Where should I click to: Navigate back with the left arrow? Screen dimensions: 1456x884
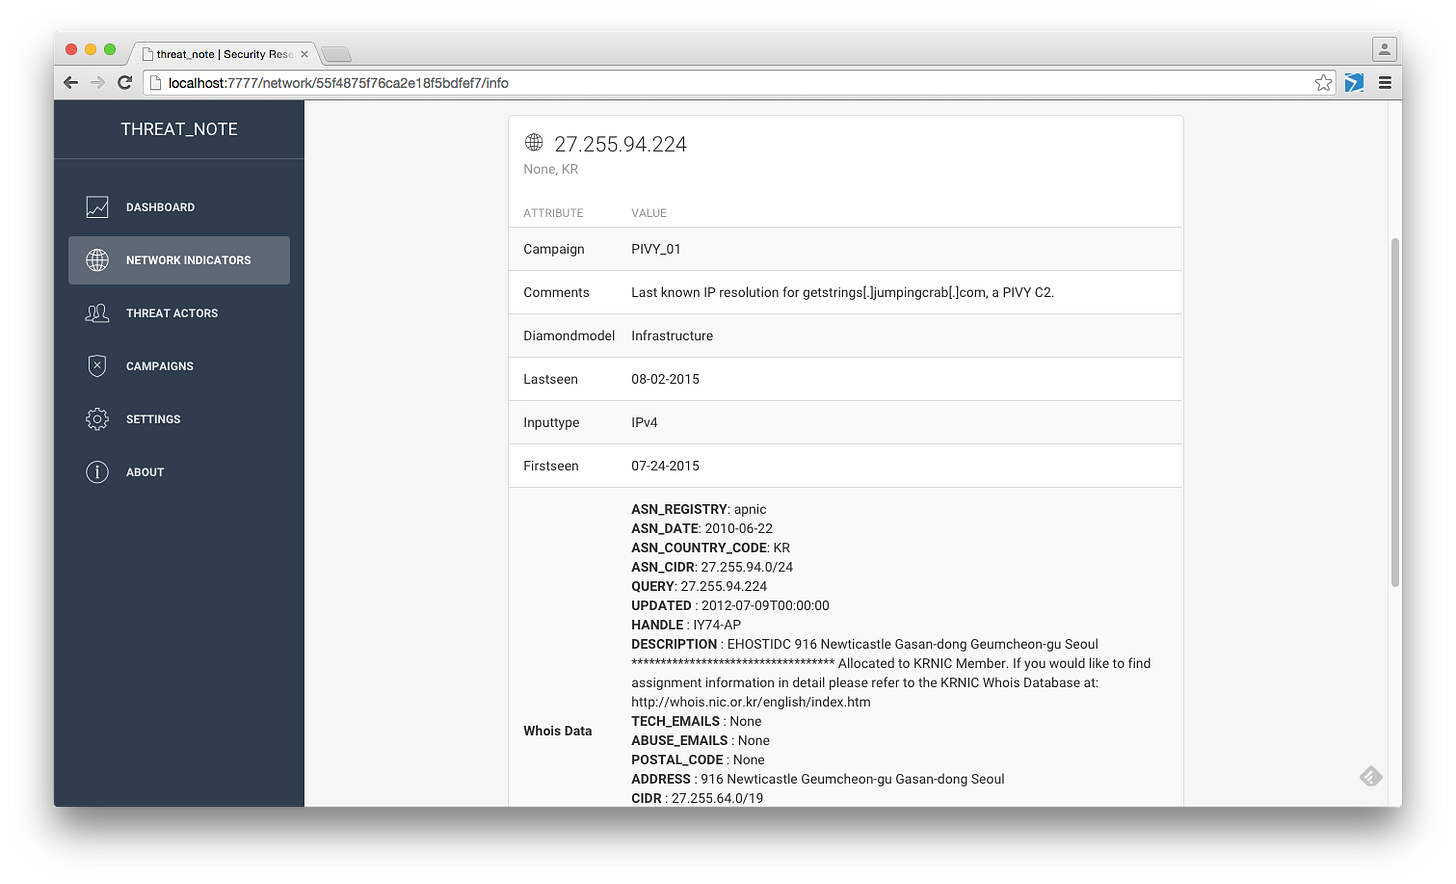click(x=70, y=82)
